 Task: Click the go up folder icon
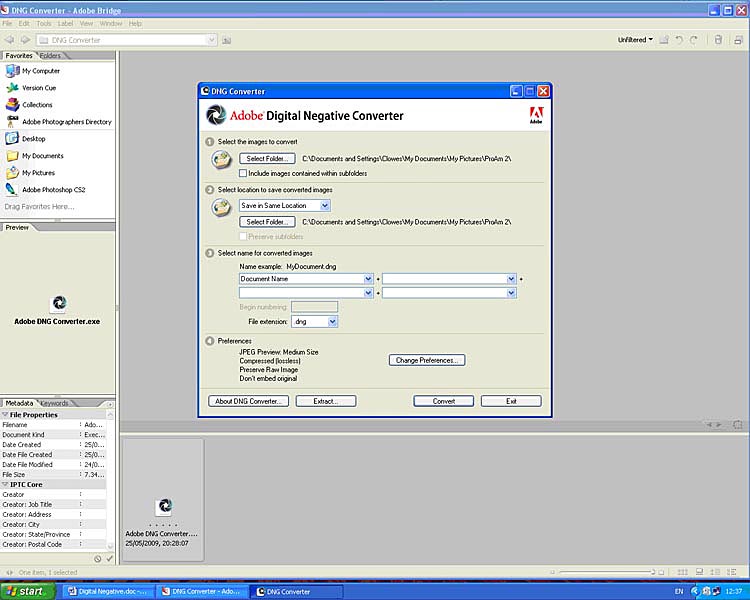227,40
